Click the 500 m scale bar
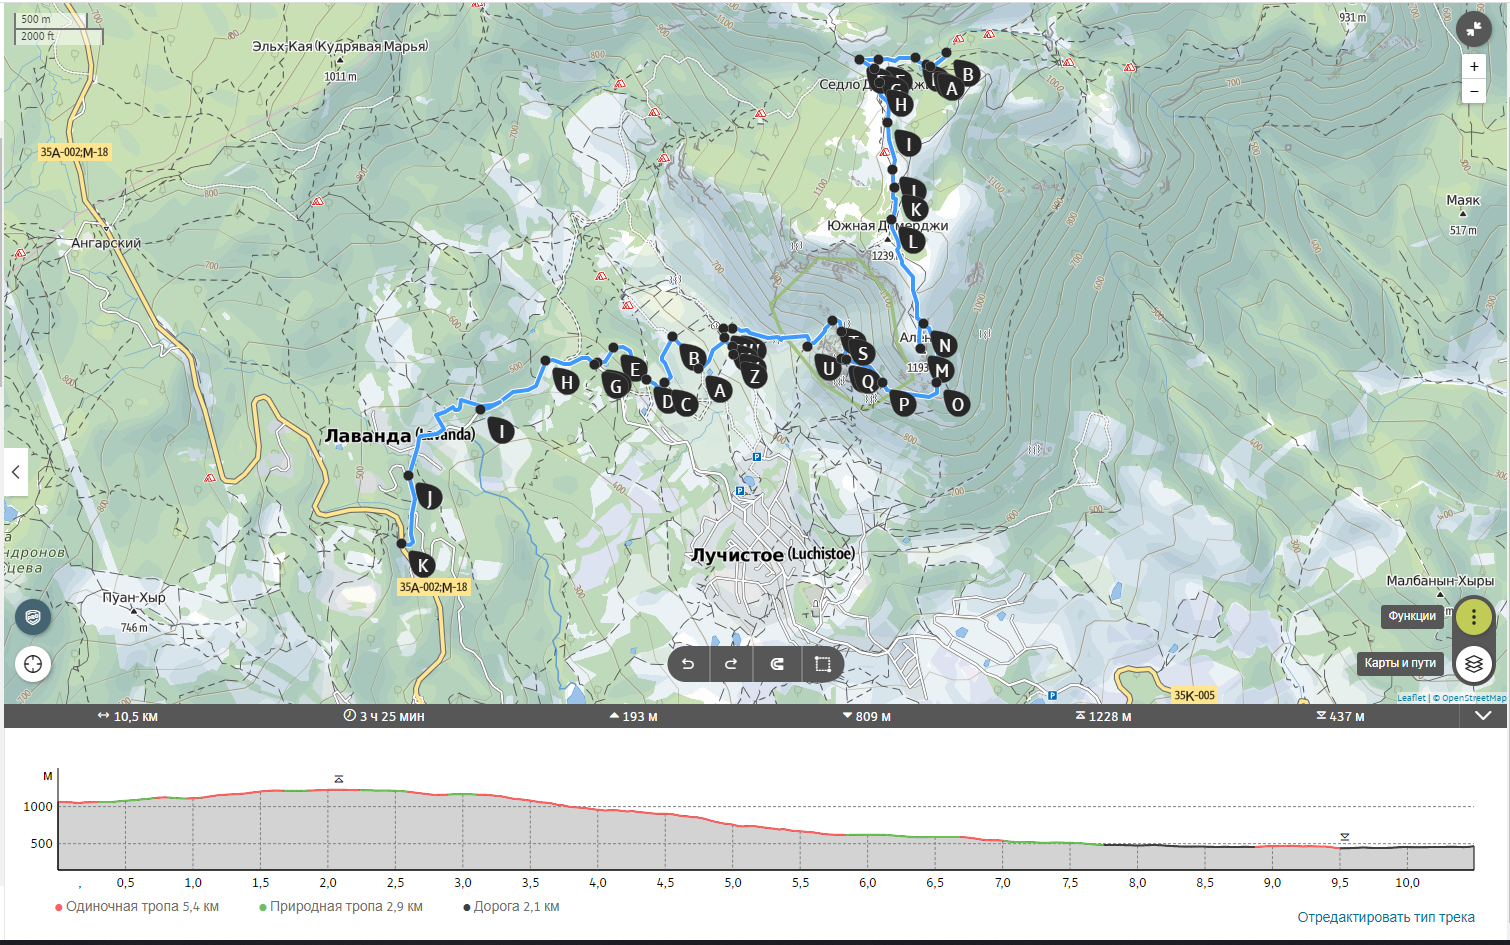Screen dimensions: 1510x945 pos(51,19)
